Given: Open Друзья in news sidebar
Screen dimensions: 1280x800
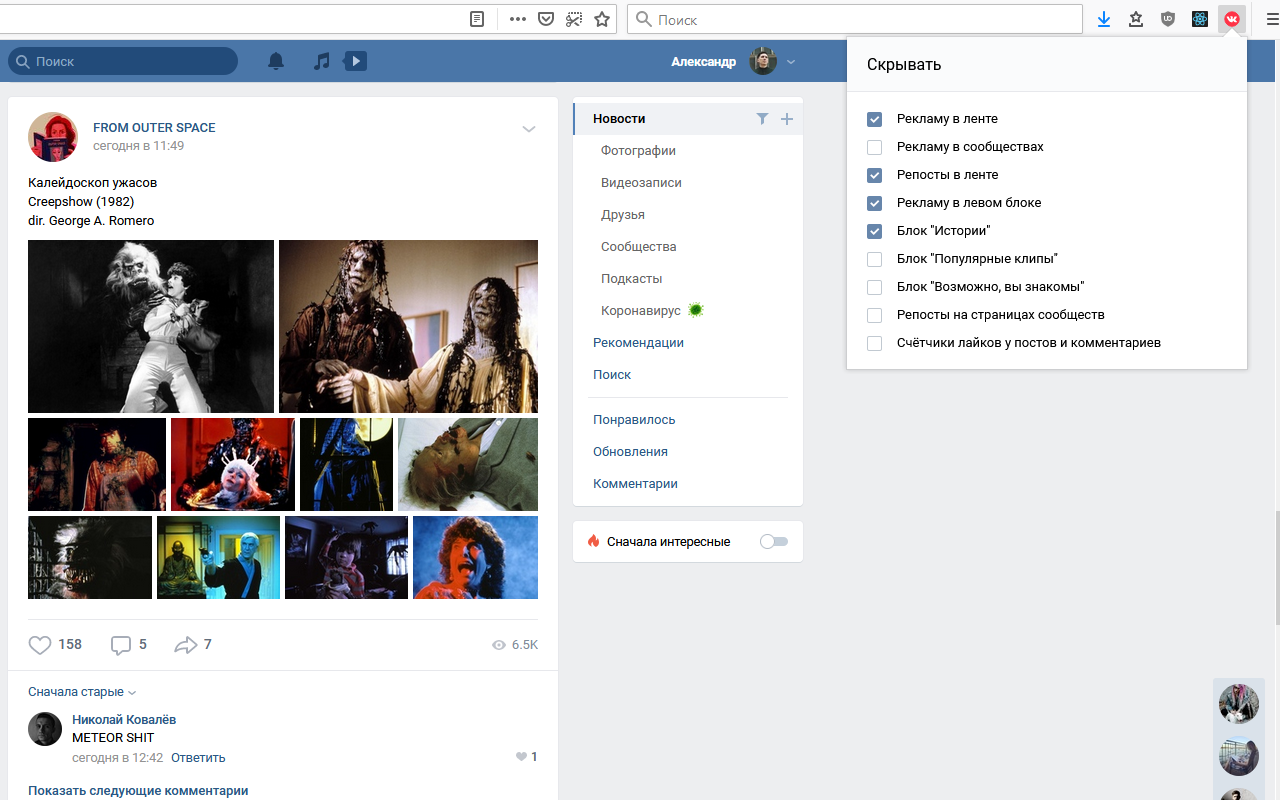Looking at the screenshot, I should (x=623, y=215).
